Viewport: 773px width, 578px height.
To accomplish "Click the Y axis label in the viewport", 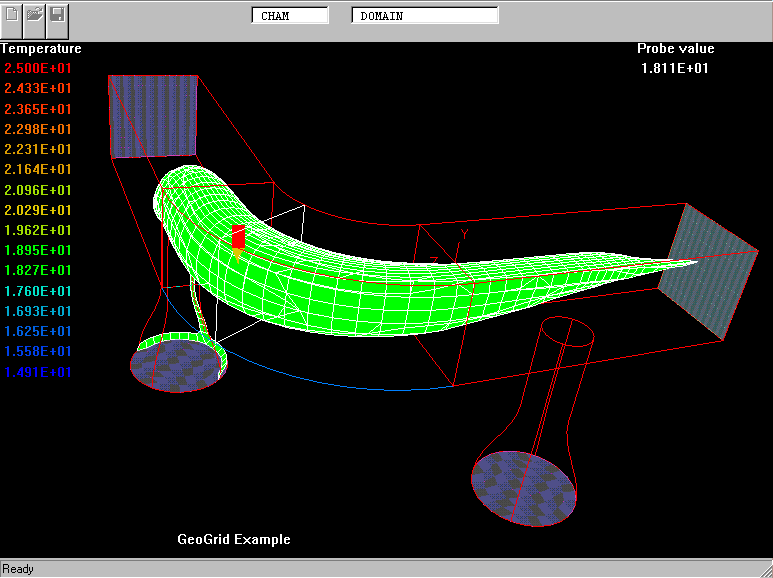I will point(464,234).
